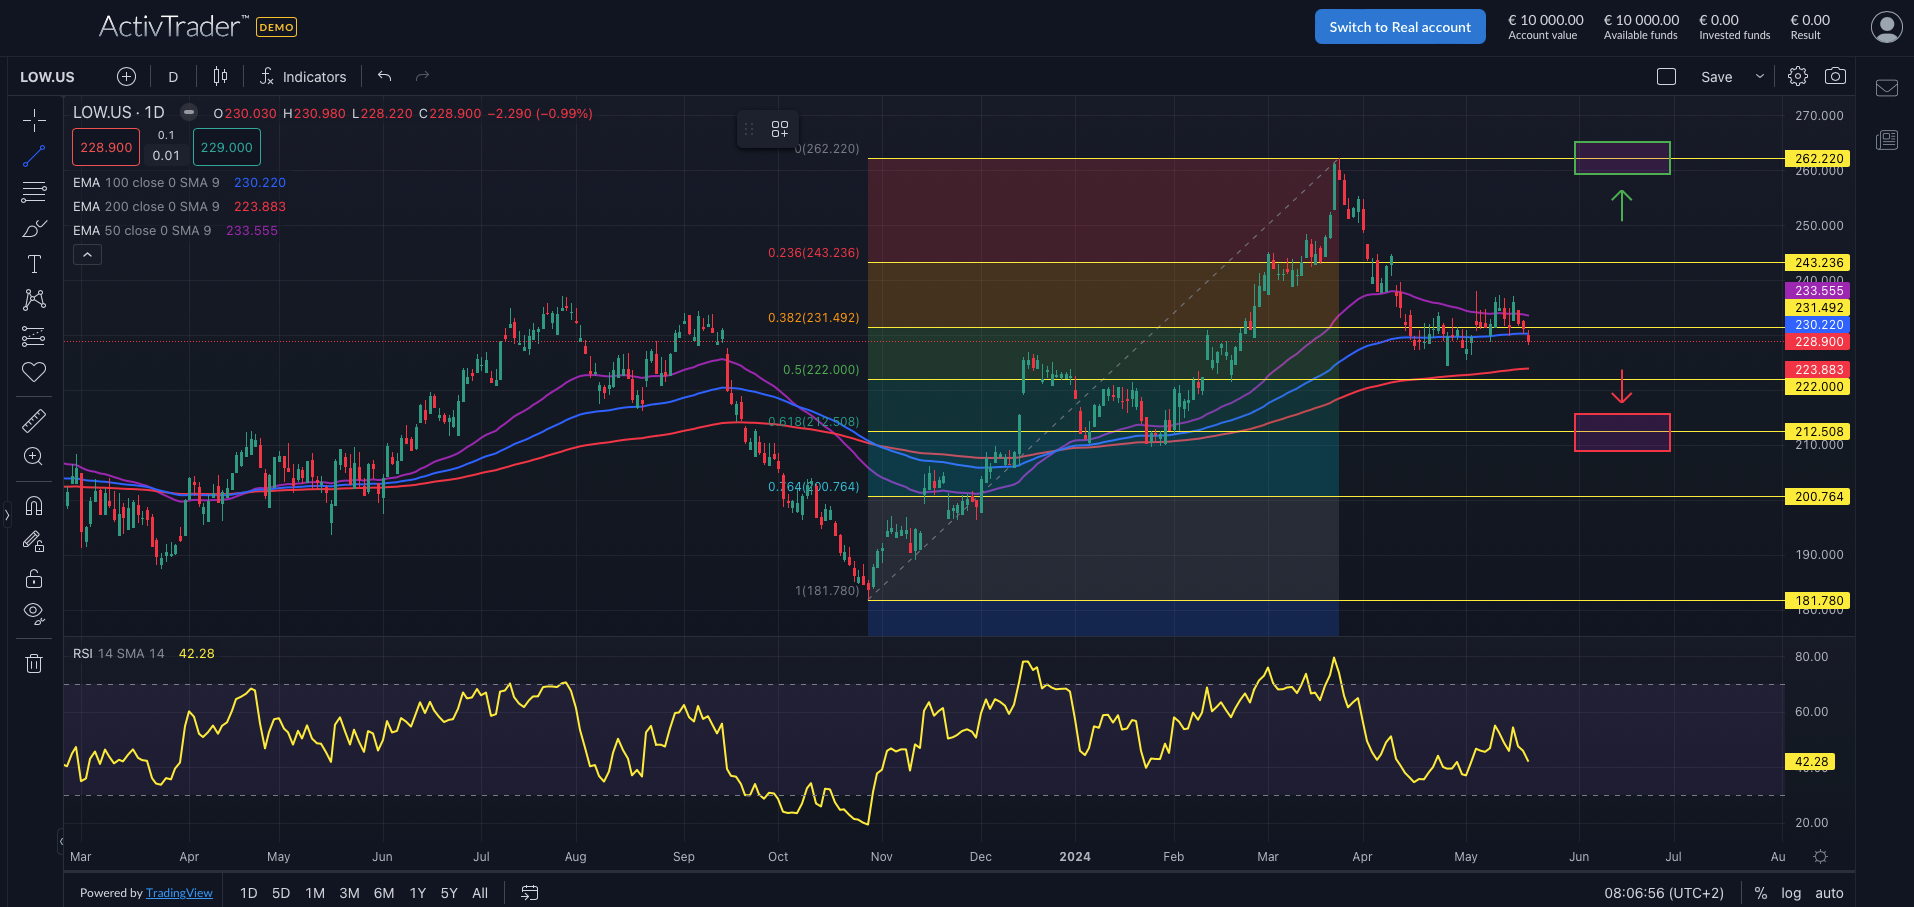Viewport: 1914px width, 907px height.
Task: Open chart settings gear in top toolbar
Action: pos(1798,77)
